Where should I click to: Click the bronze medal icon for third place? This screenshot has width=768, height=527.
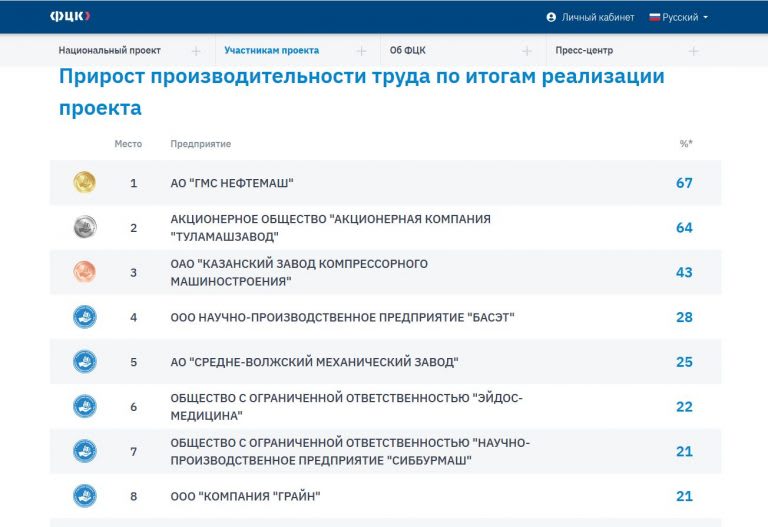(x=84, y=272)
